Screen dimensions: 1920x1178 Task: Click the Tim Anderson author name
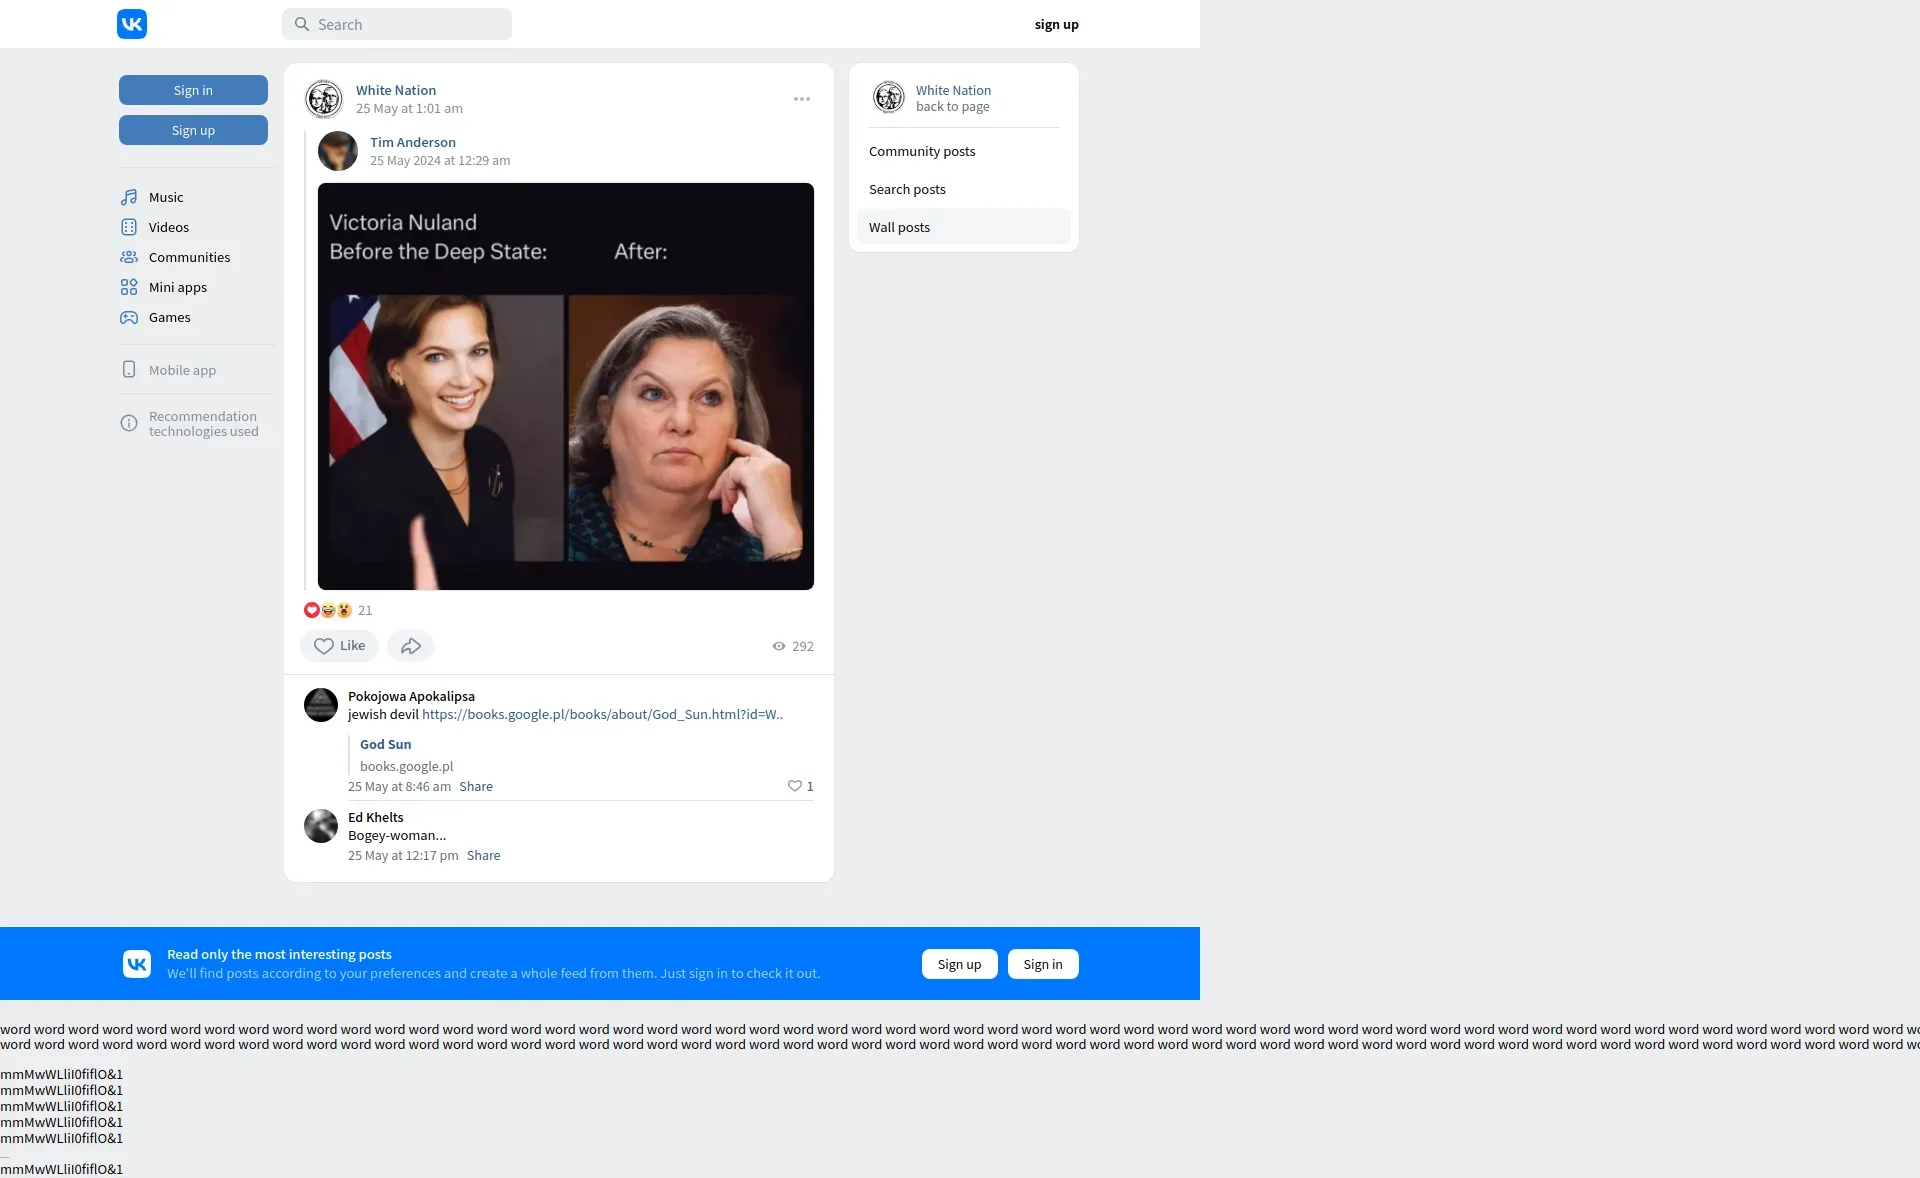[413, 142]
